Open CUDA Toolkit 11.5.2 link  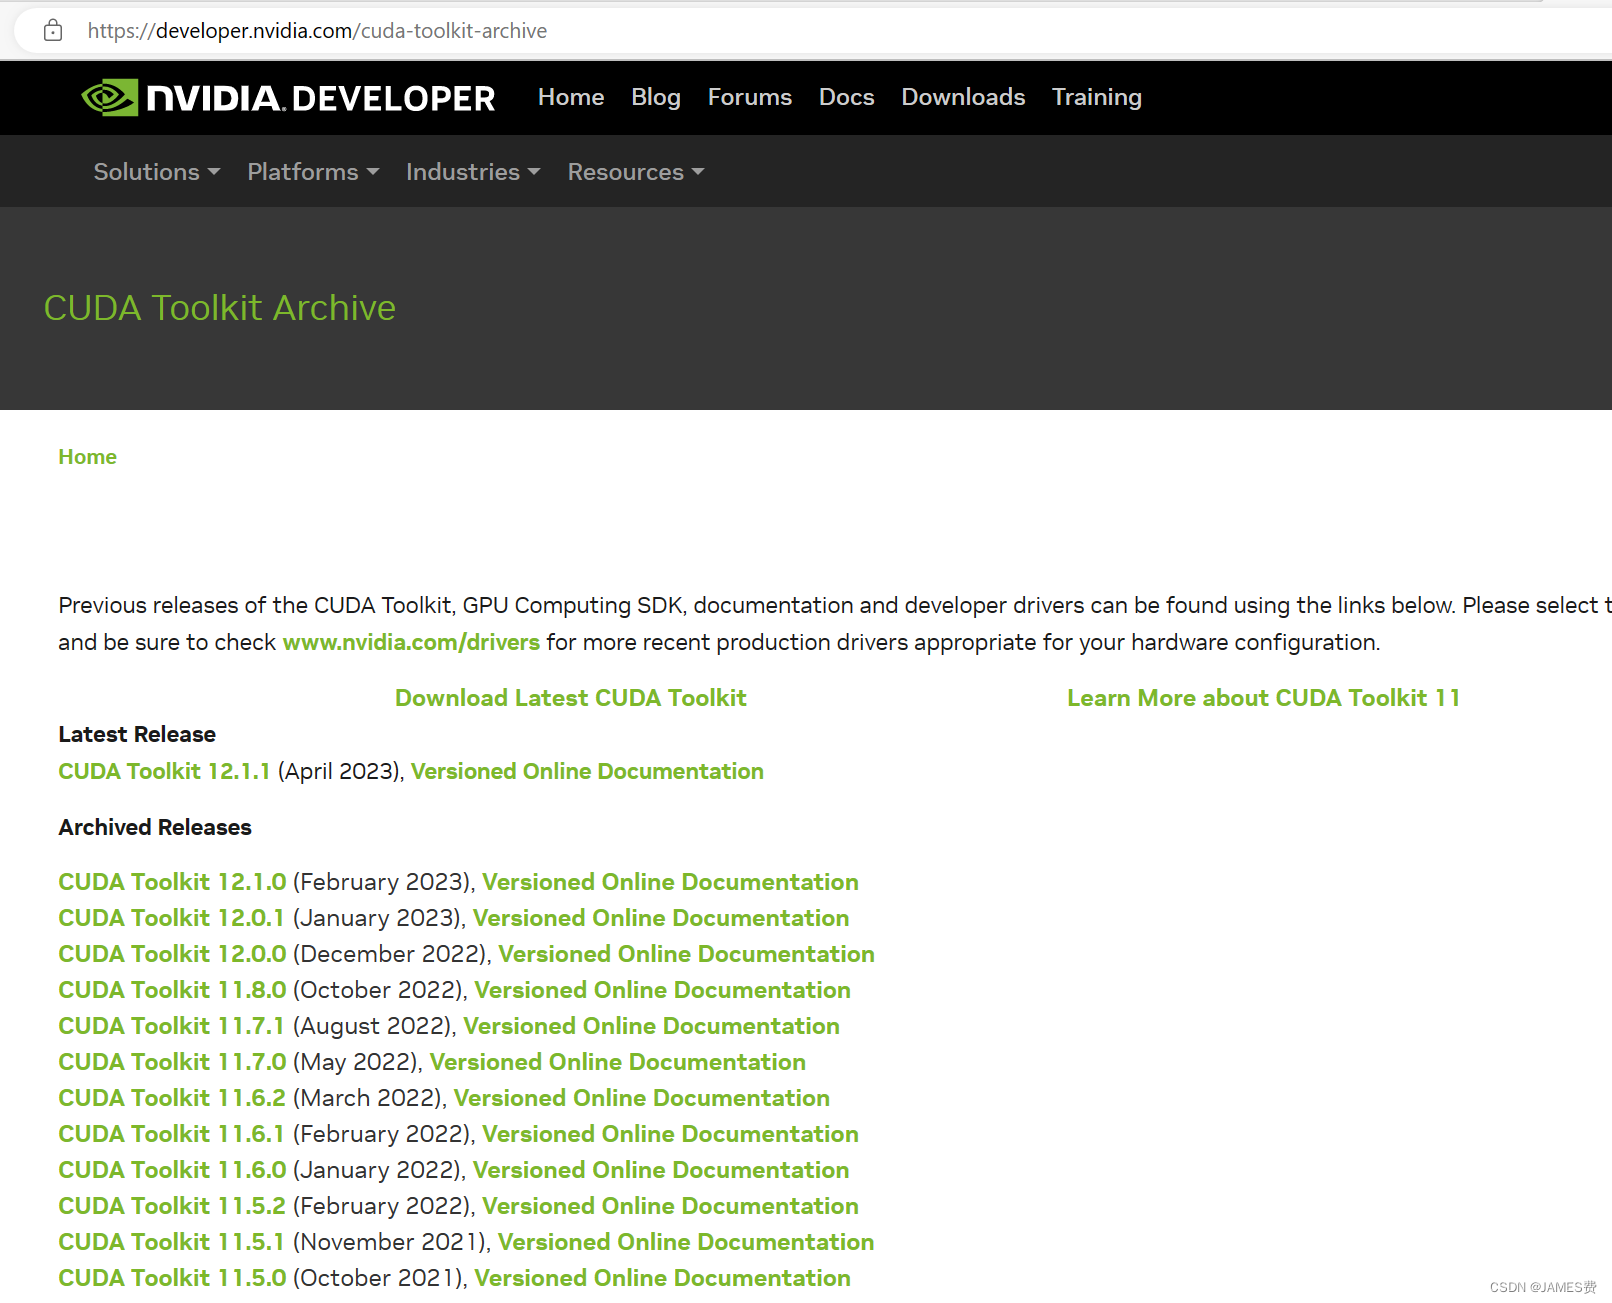click(x=172, y=1206)
